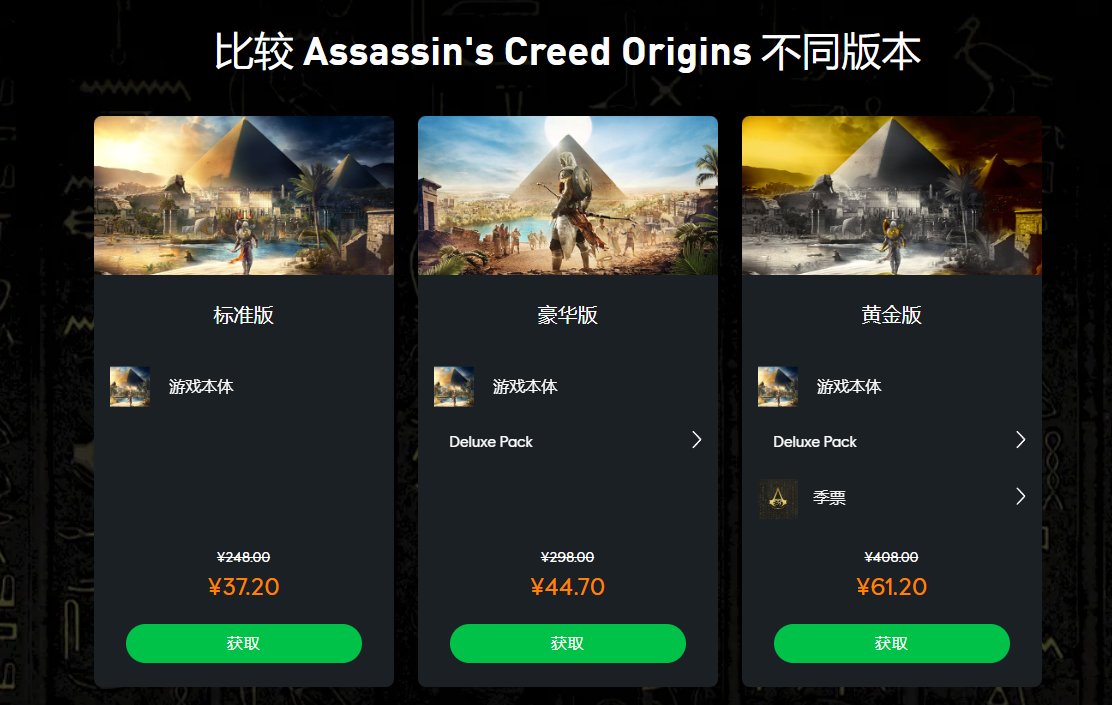Click Deluxe Pack label in 豪华版 card
Screen dimensions: 1112x705
[491, 442]
